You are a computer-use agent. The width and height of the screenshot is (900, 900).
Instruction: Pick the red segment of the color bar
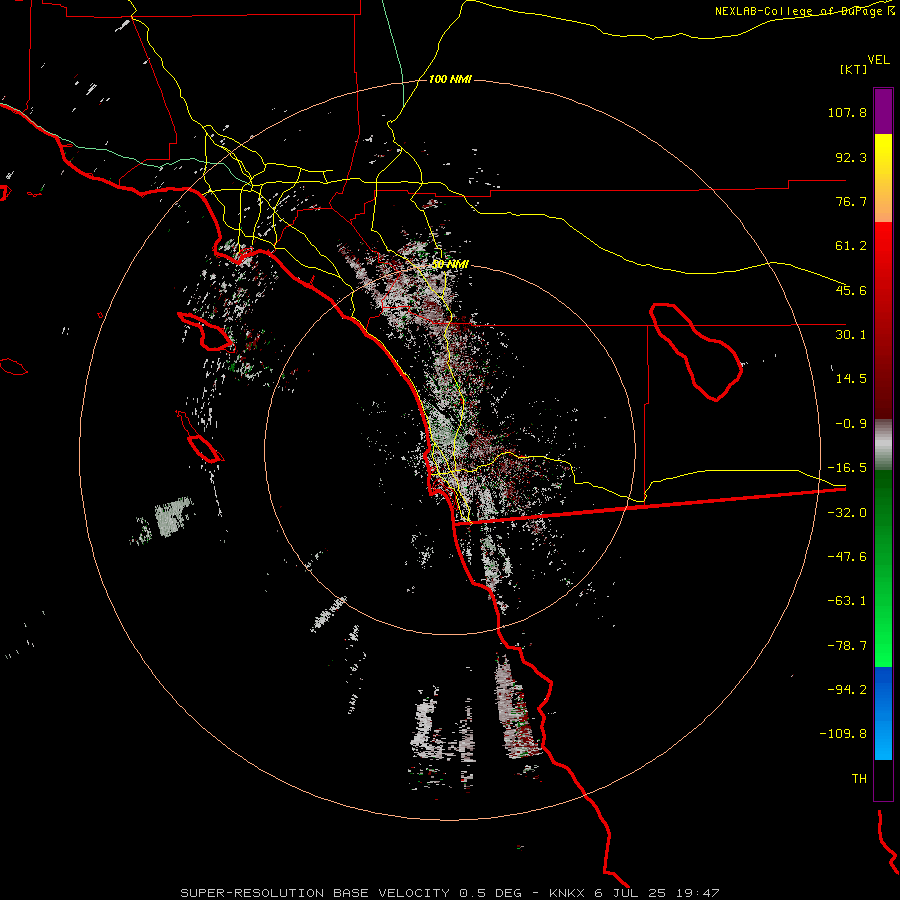883,320
